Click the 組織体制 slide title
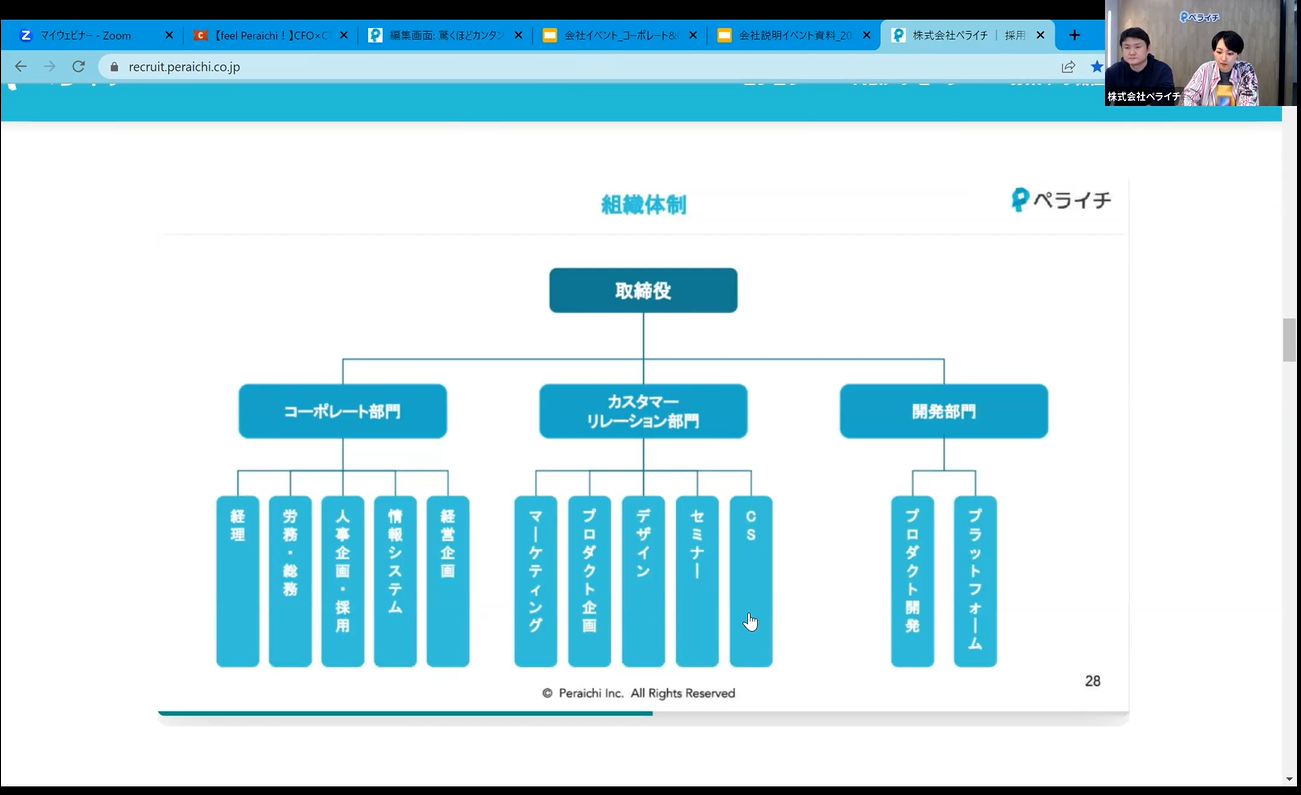The height and width of the screenshot is (795, 1301). (643, 205)
